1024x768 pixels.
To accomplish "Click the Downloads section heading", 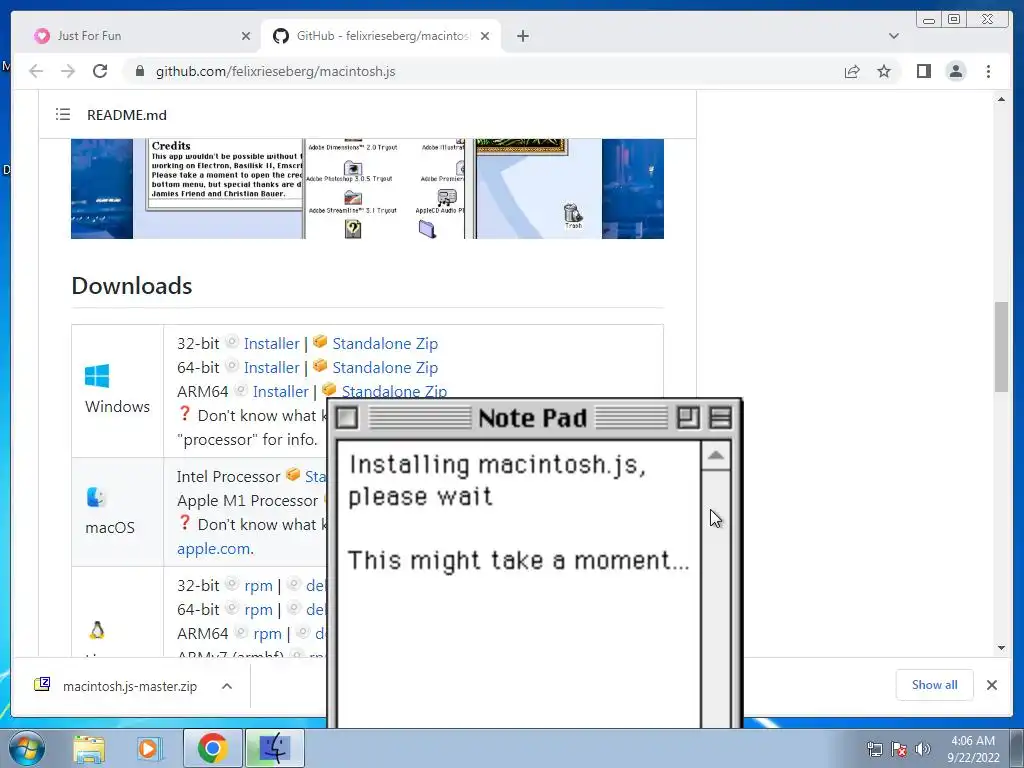I will click(x=132, y=286).
